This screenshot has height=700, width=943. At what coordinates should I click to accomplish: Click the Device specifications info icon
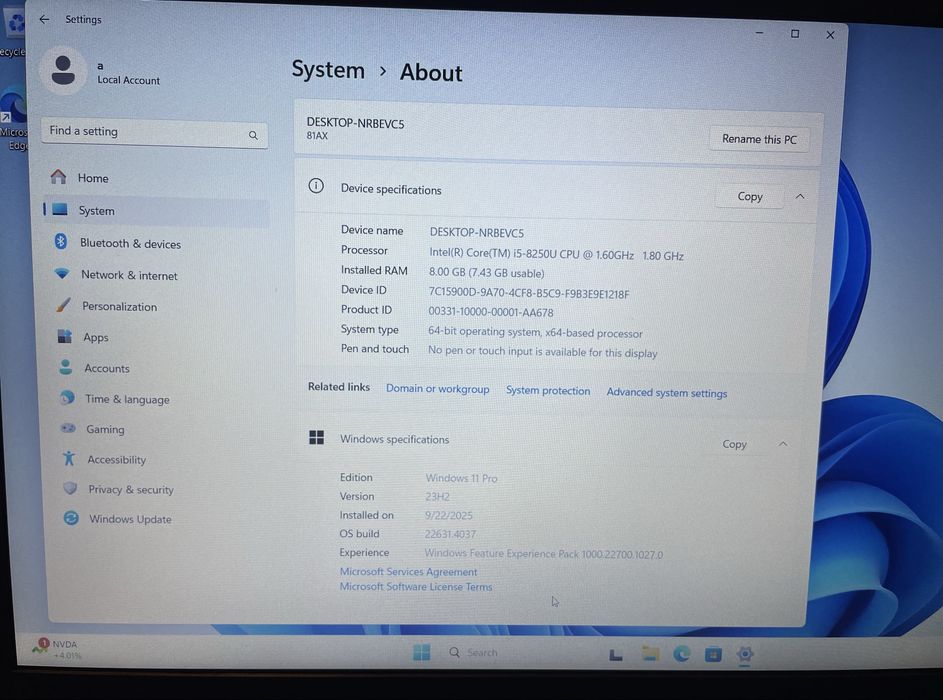tap(316, 186)
